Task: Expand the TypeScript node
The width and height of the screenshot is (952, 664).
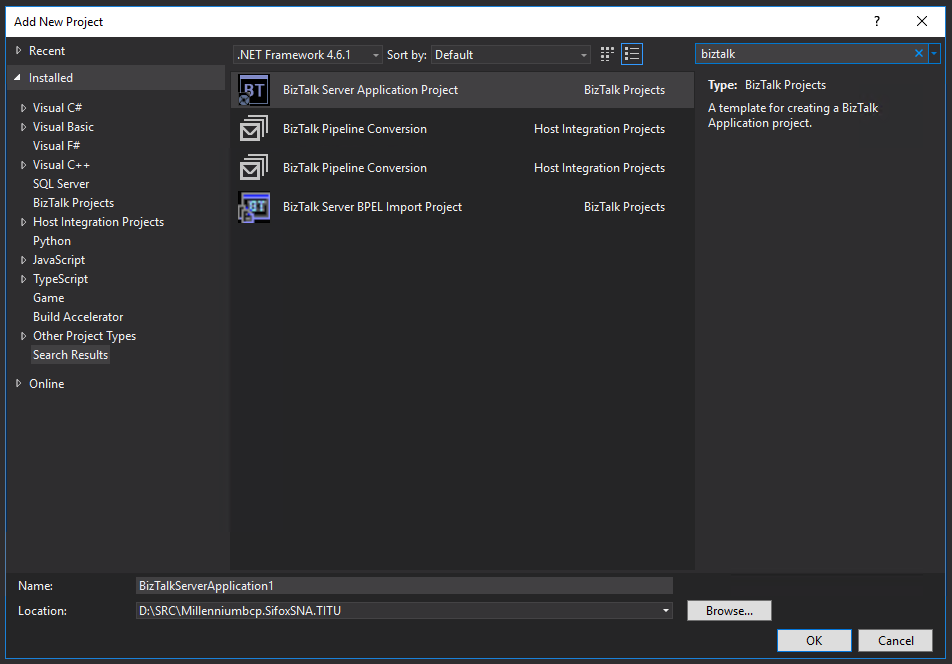Action: [23, 279]
